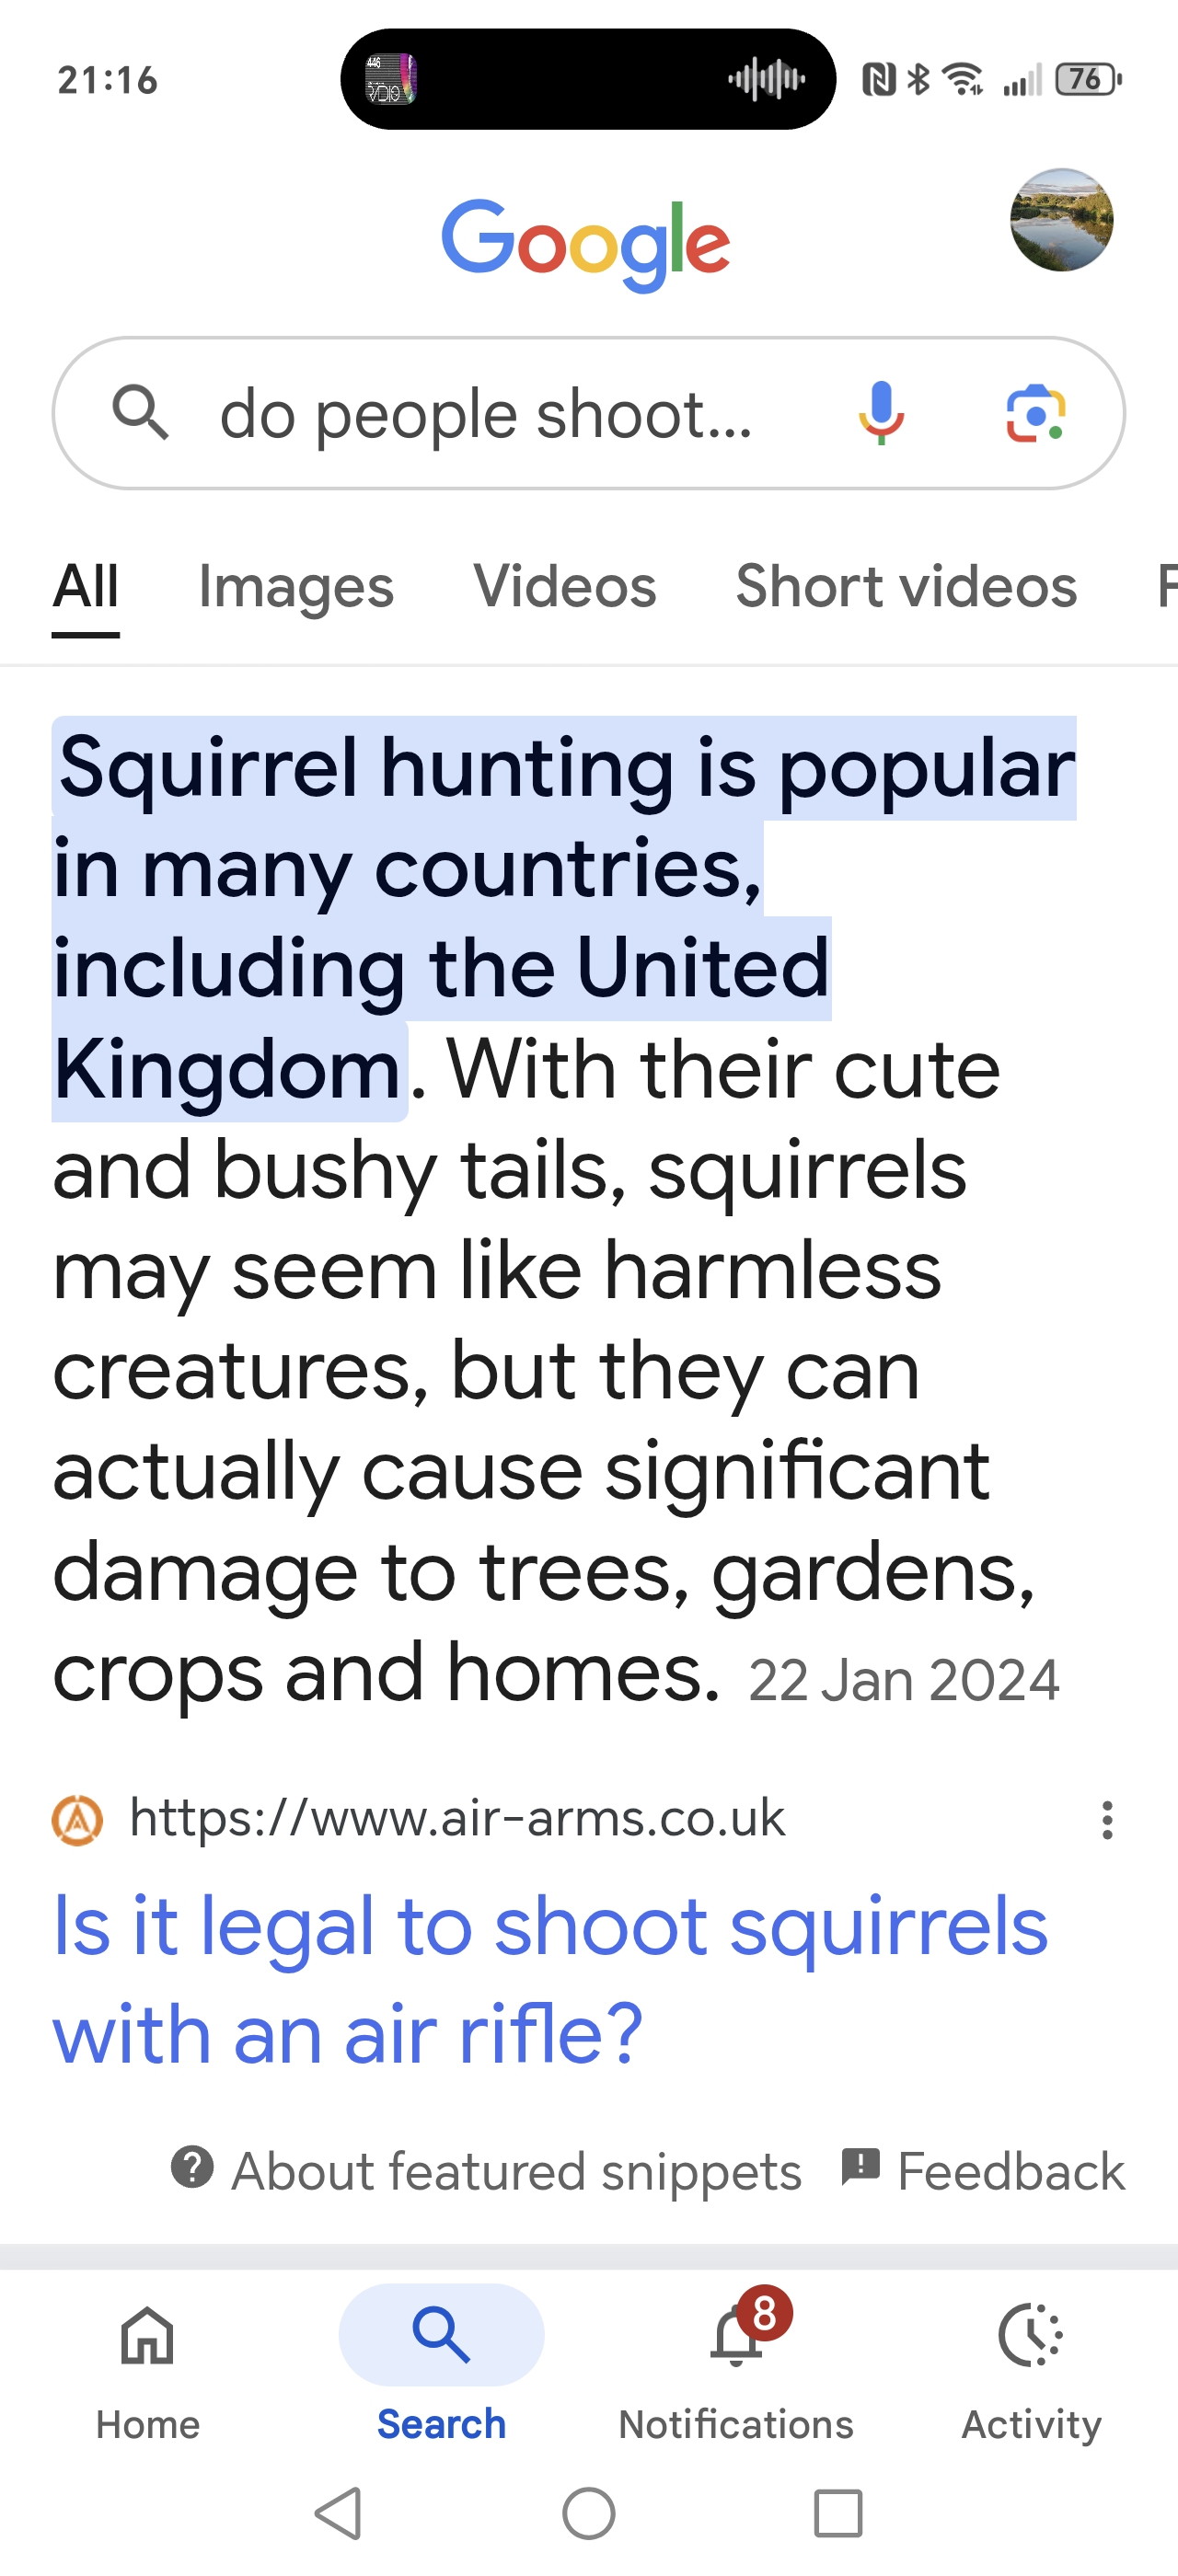1178x2576 pixels.
Task: Tap the magnifier icon in search bar
Action: click(140, 413)
